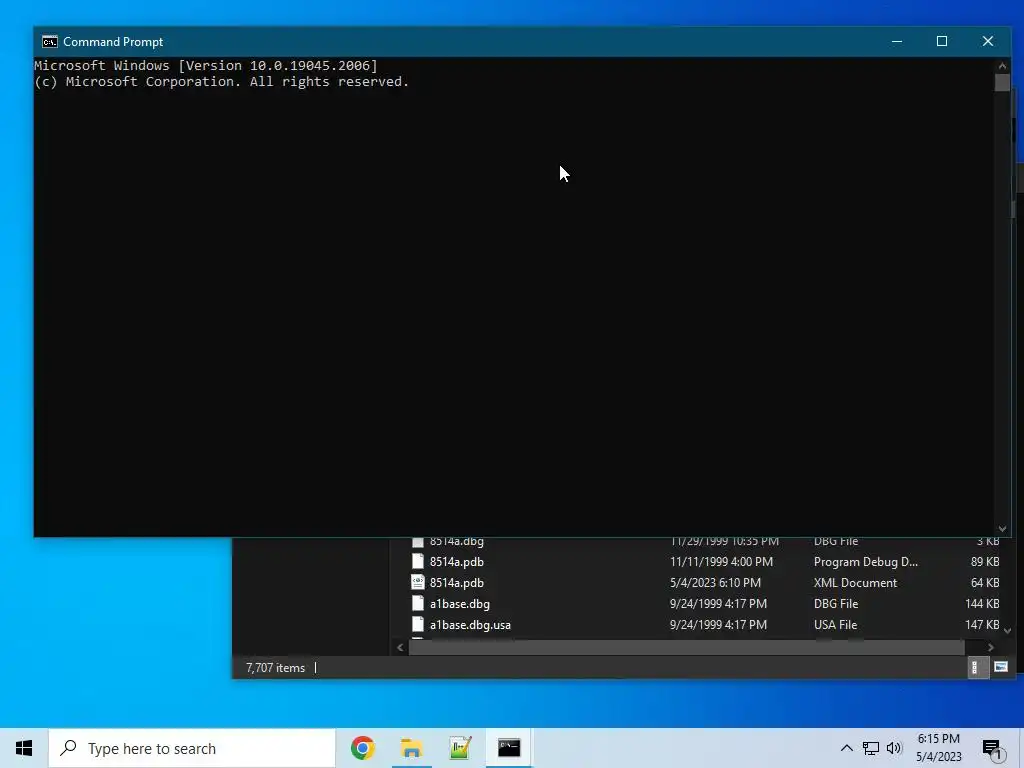
Task: Click the 8514a.pdb XML document file icon
Action: [x=418, y=583]
